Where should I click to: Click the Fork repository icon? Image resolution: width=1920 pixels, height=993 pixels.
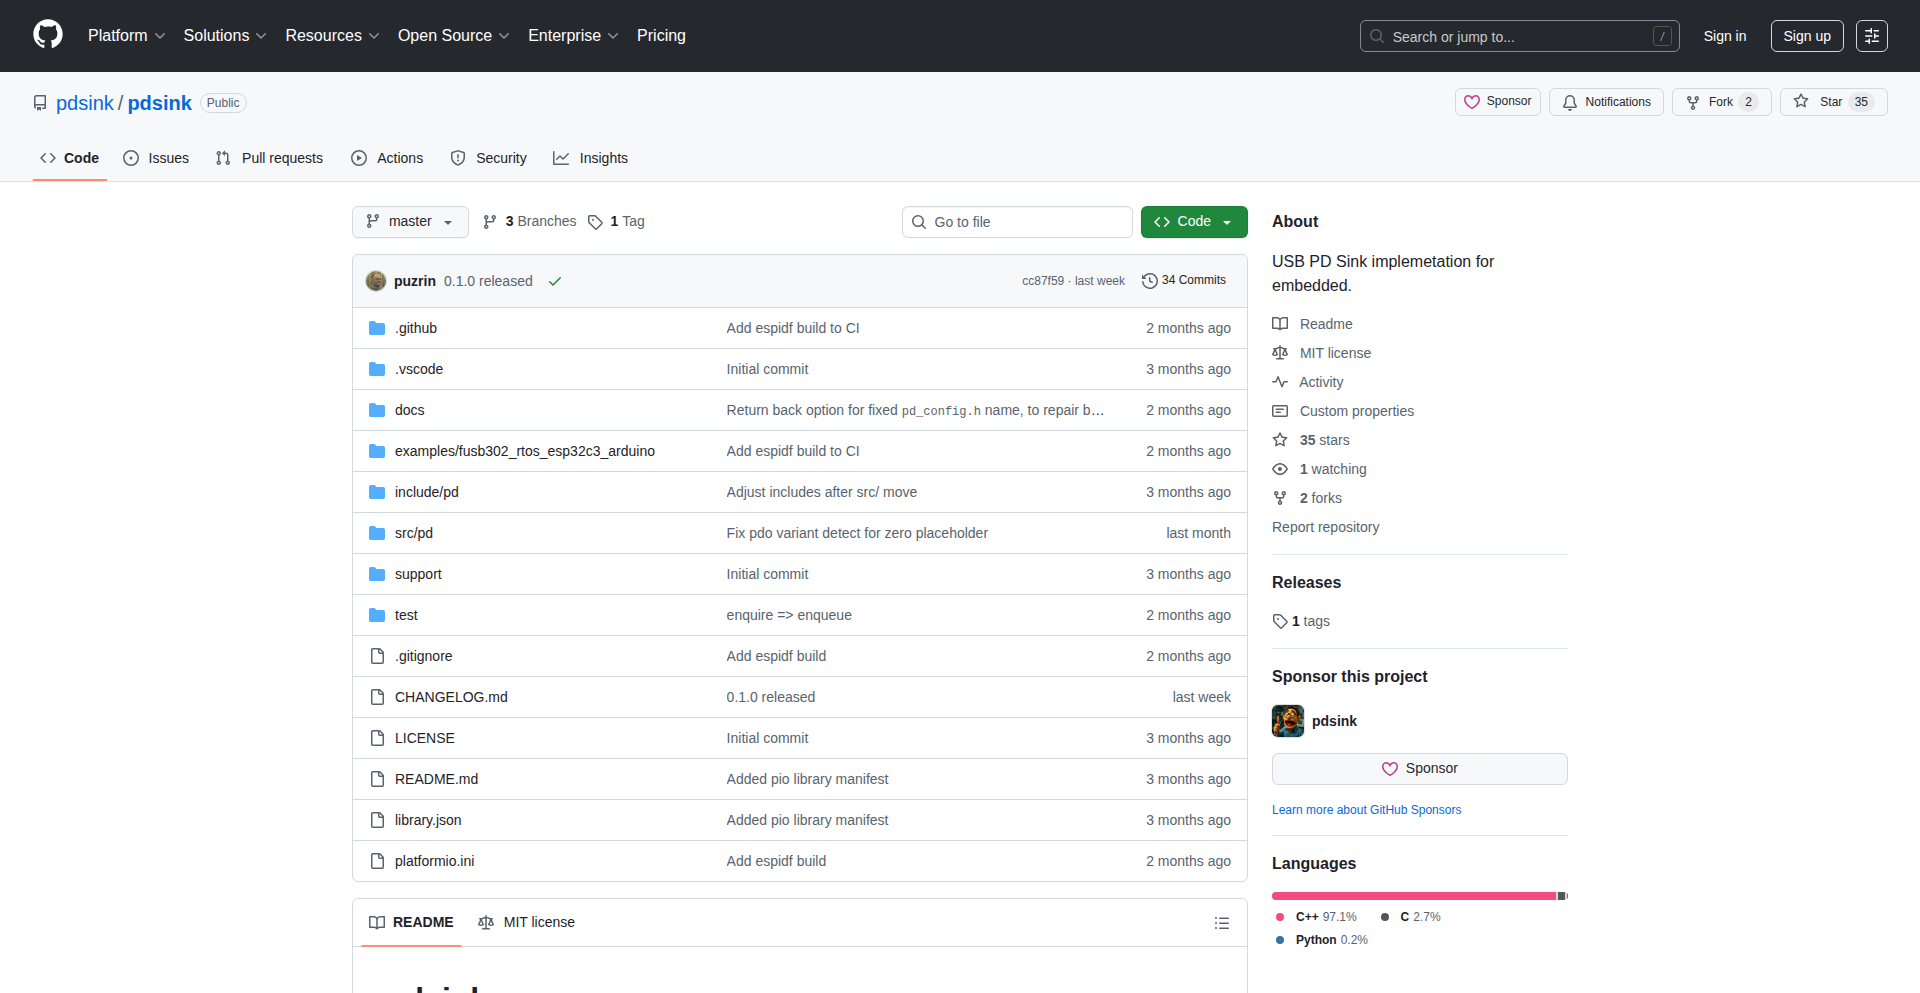(x=1693, y=102)
